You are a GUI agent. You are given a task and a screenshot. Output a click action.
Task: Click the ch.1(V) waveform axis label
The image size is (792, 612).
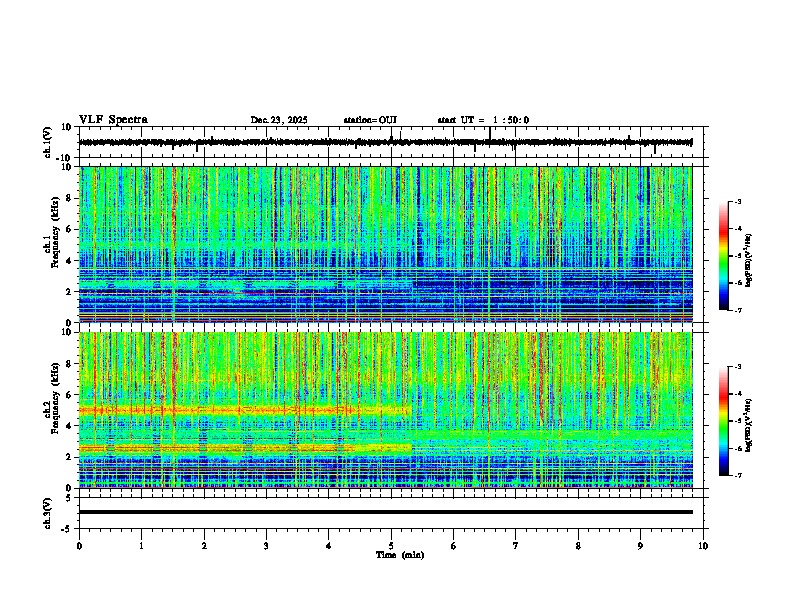point(48,142)
